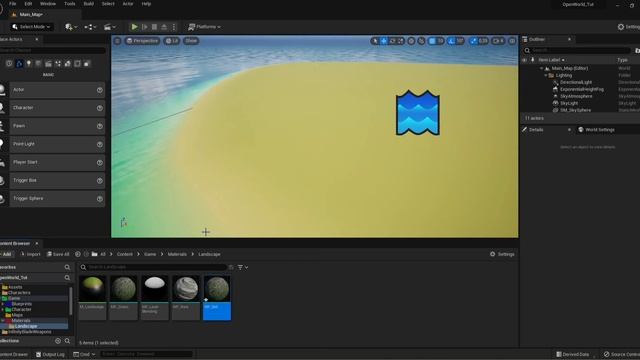This screenshot has height=360, width=640.
Task: Select ExponentialHeightFog in Outliner
Action: [581, 89]
